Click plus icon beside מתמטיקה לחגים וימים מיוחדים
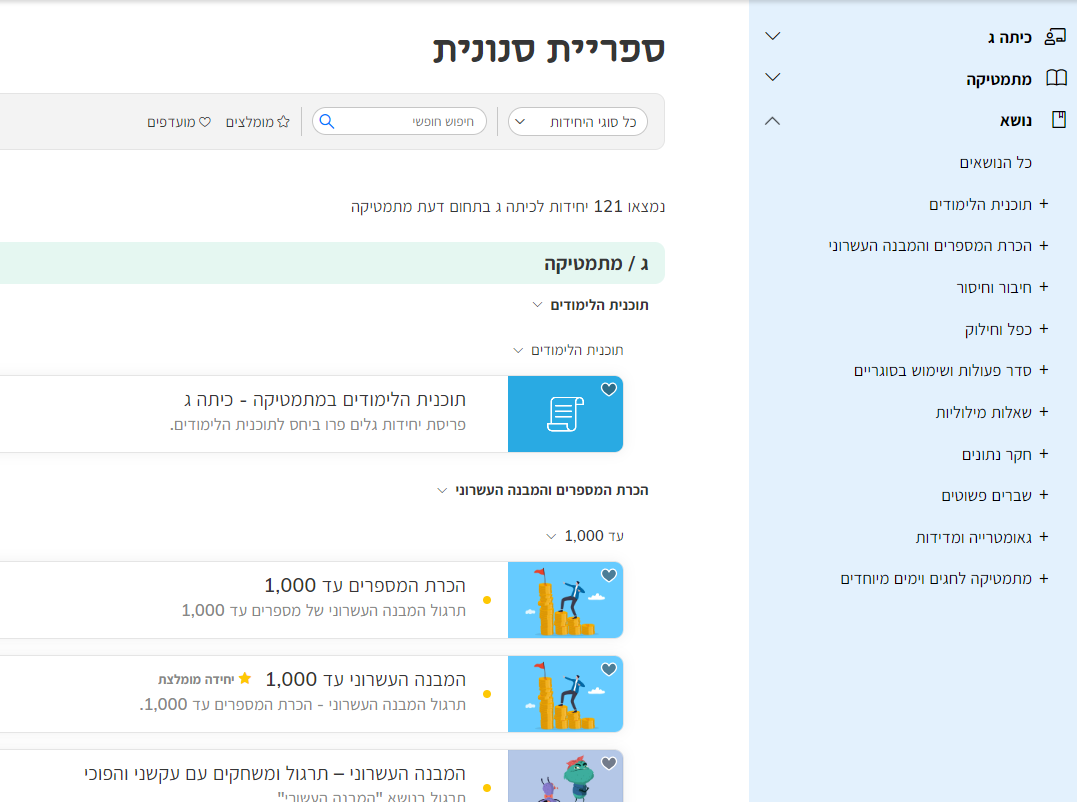1077x802 pixels. (x=1044, y=578)
